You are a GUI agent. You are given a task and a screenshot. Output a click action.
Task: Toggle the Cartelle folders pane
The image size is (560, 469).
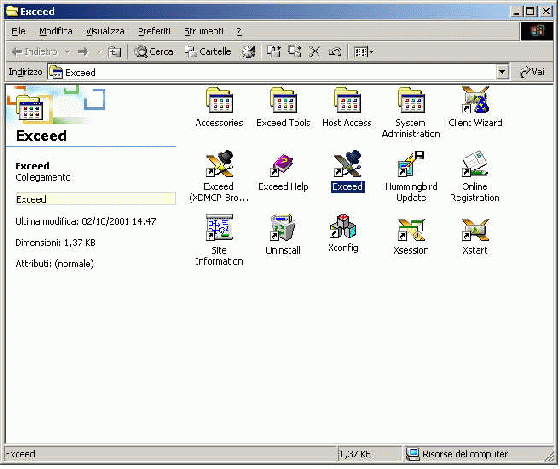coord(208,52)
